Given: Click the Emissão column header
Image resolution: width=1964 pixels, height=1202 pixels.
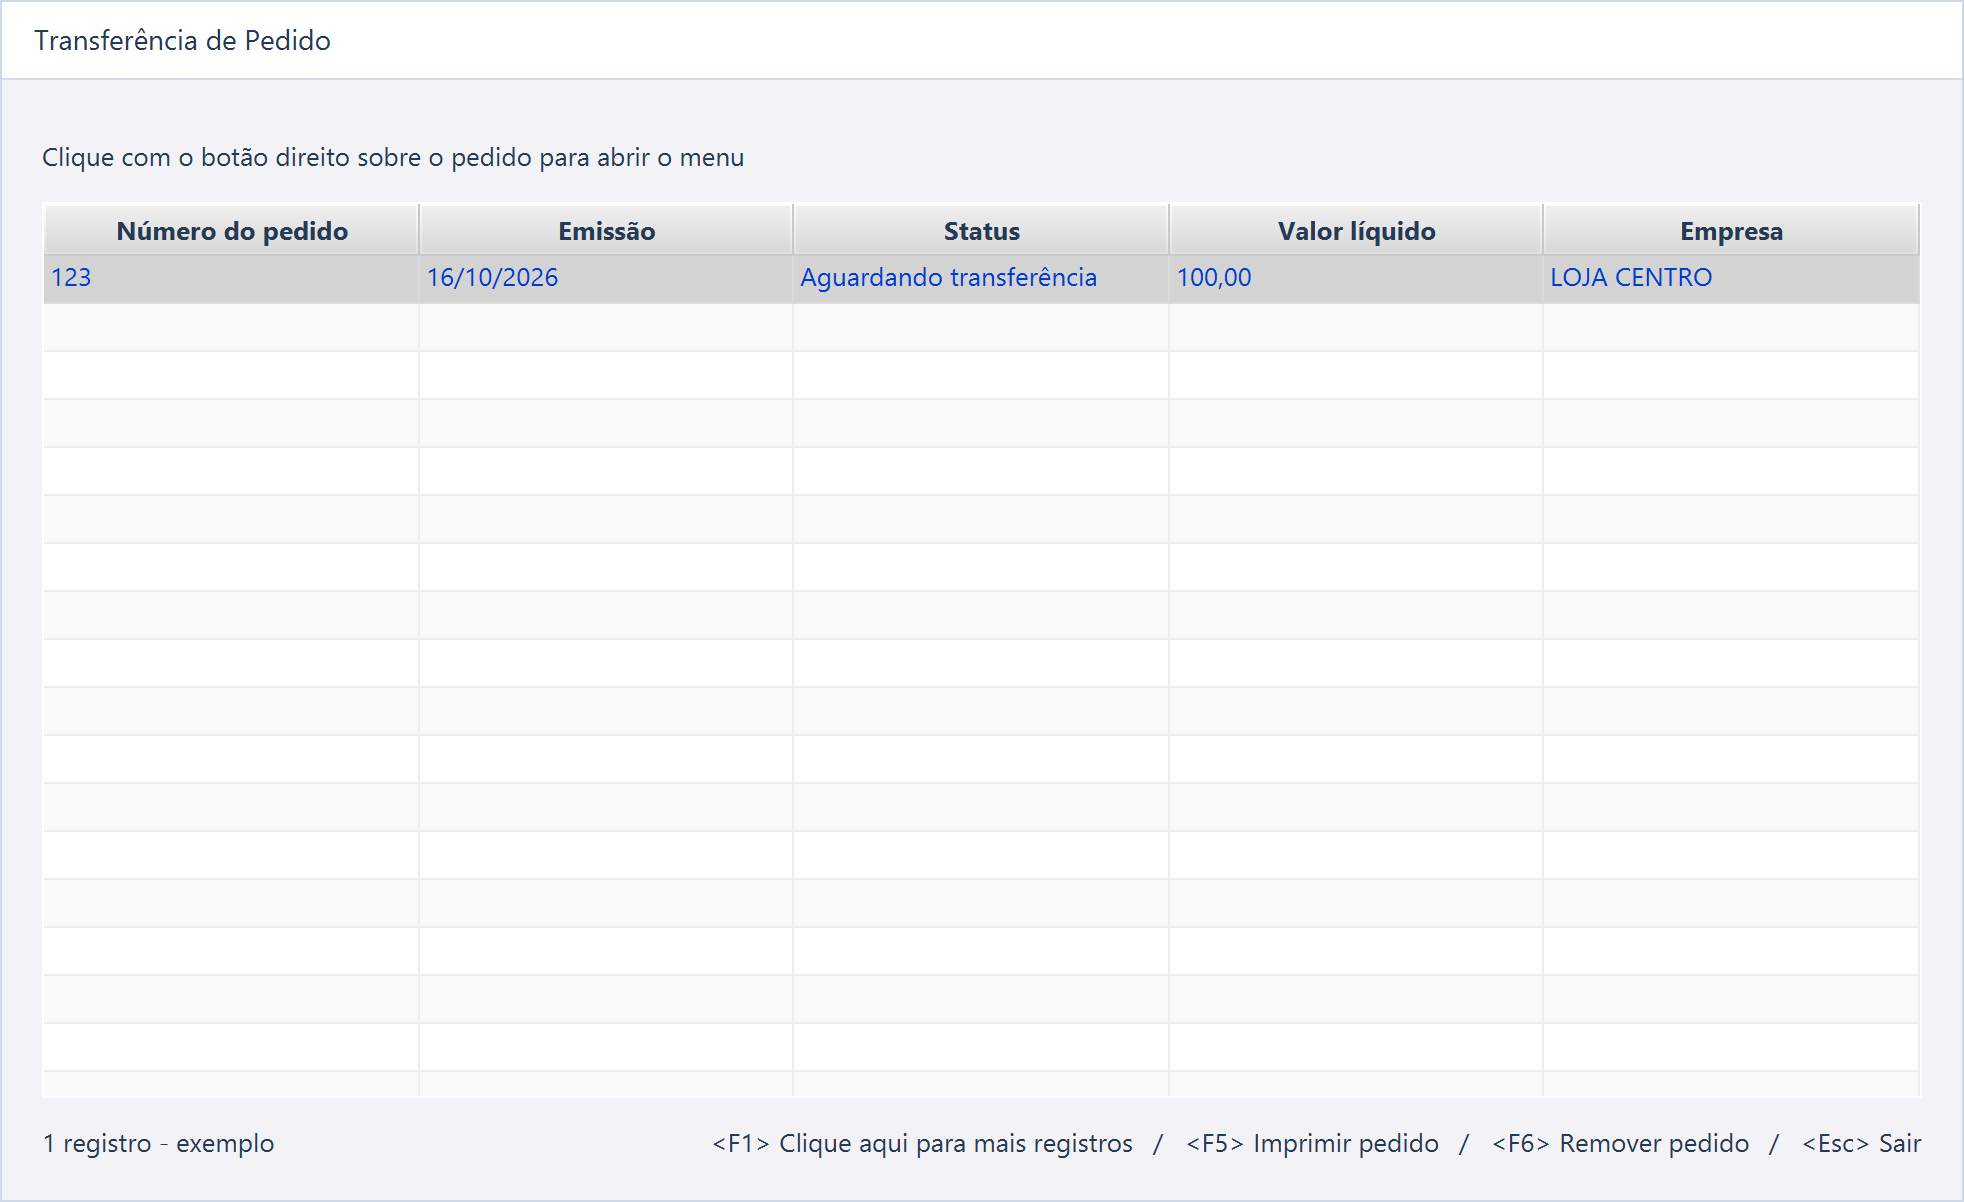Looking at the screenshot, I should tap(606, 231).
